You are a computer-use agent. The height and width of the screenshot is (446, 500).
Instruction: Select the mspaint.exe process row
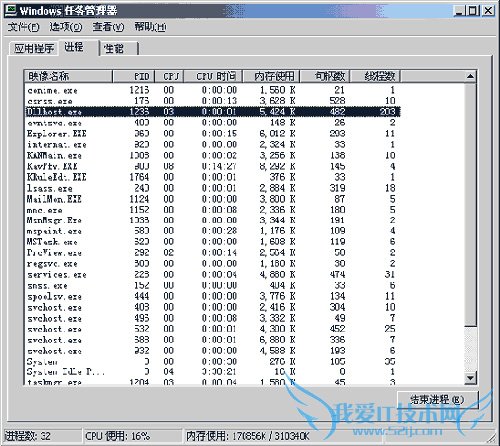click(x=213, y=231)
